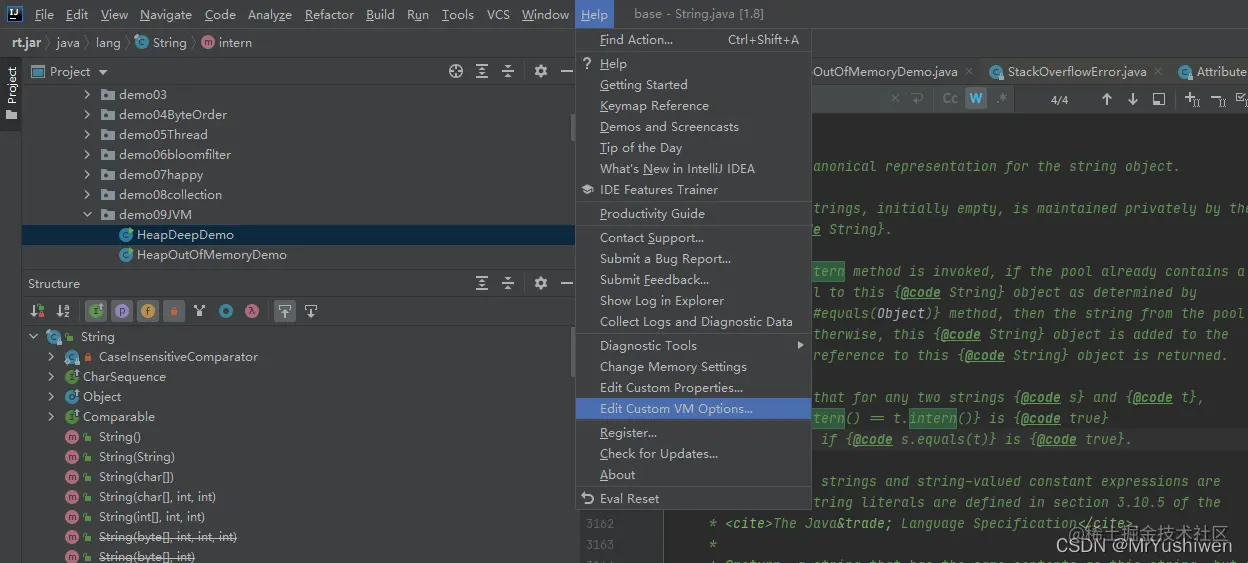Unselect occurrence icon in find bar
1248x563 pixels.
[1218, 99]
